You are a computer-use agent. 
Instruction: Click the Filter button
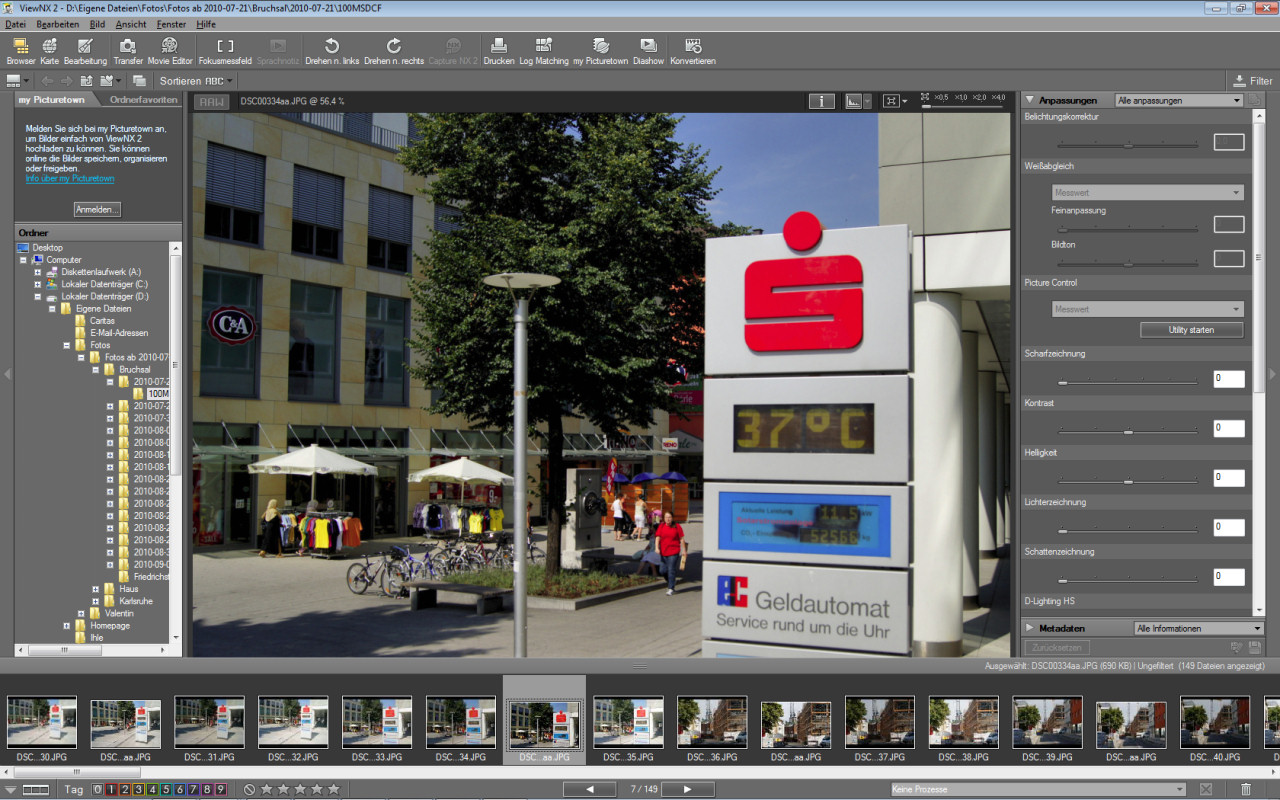pos(1253,81)
